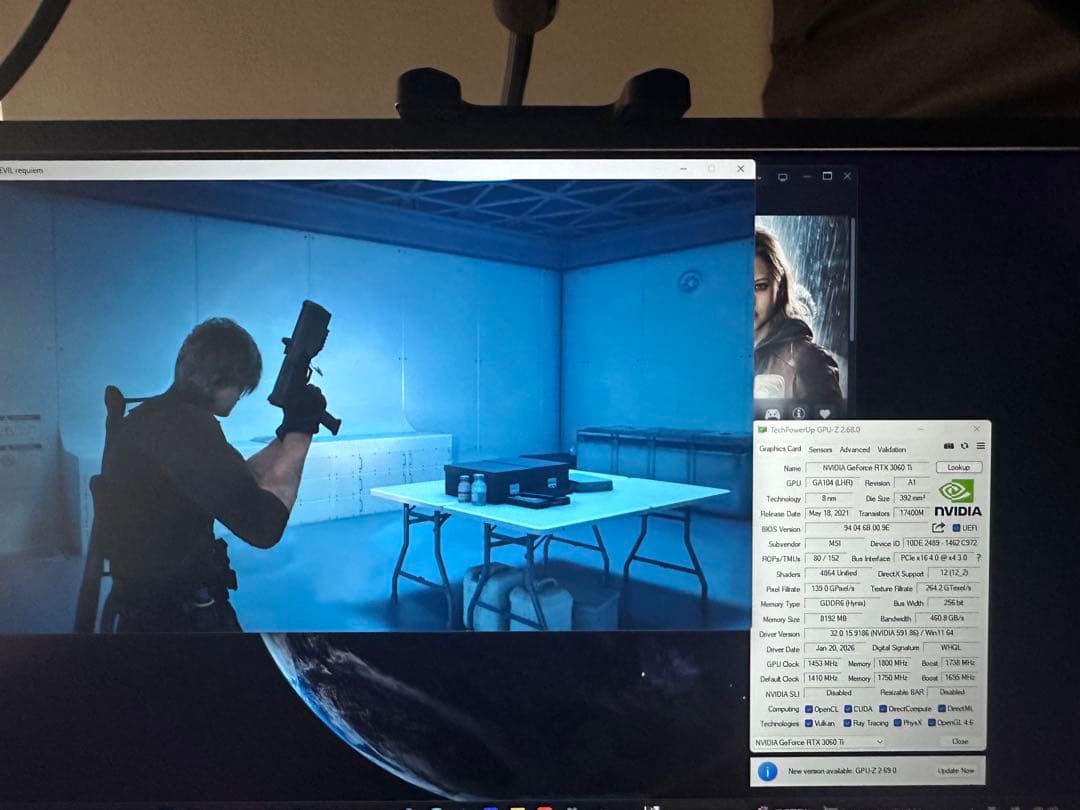Click the blue info icon in update bar

[767, 771]
